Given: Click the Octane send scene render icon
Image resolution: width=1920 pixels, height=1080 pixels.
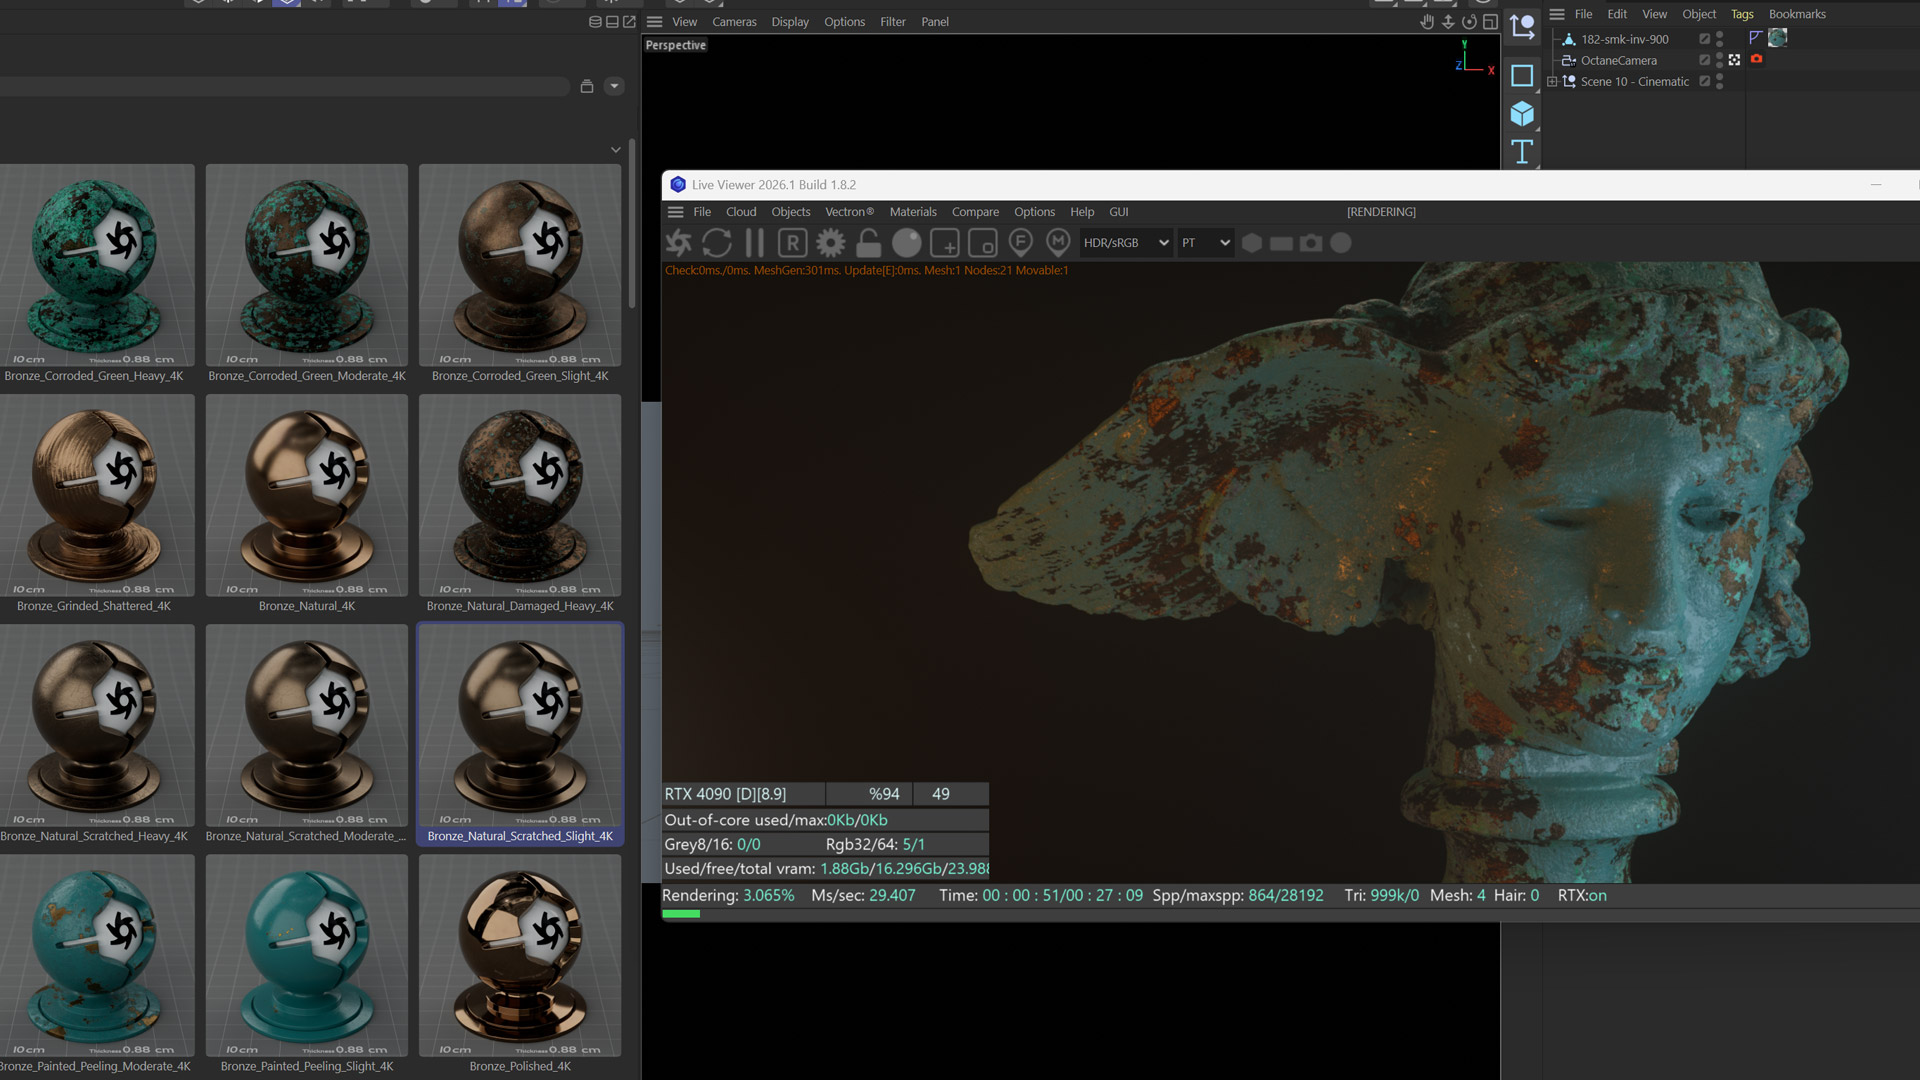Looking at the screenshot, I should 679,243.
